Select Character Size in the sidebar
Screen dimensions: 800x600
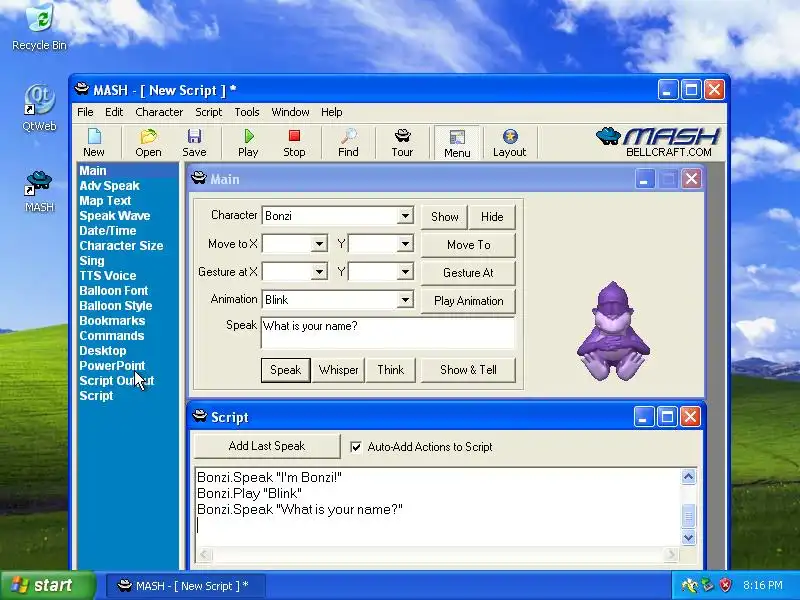[x=121, y=246]
